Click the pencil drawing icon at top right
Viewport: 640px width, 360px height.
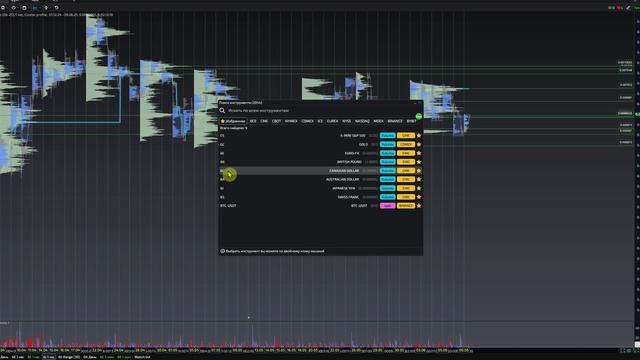tap(628, 8)
